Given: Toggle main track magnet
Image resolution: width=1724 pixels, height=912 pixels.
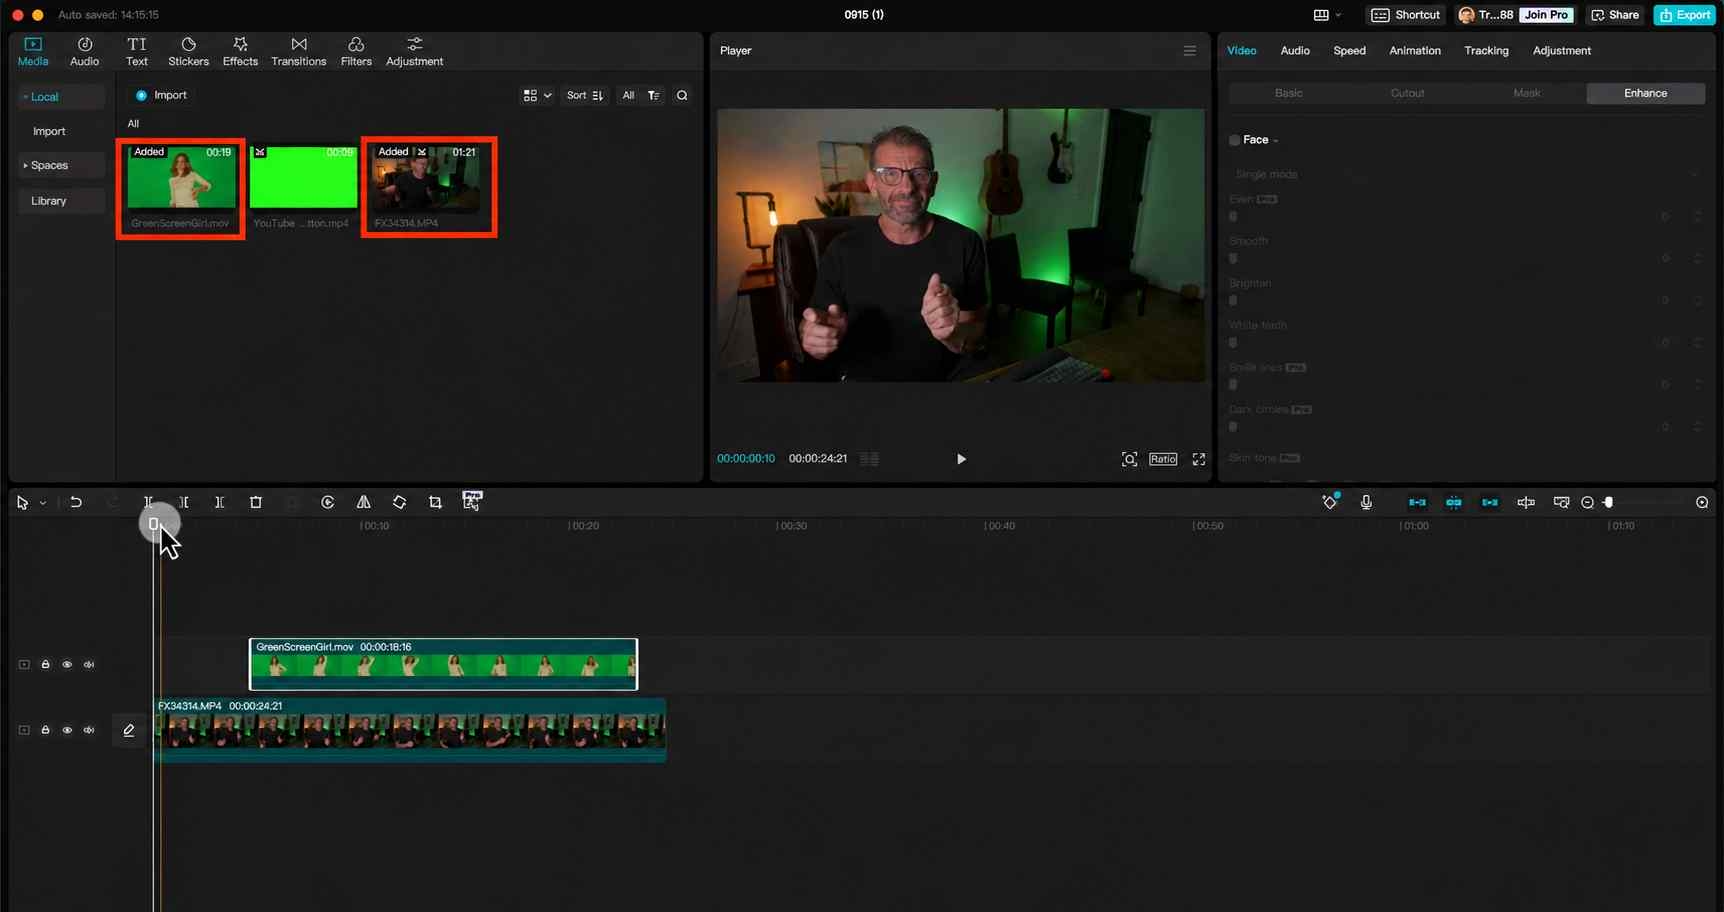Looking at the screenshot, I should coord(1417,502).
